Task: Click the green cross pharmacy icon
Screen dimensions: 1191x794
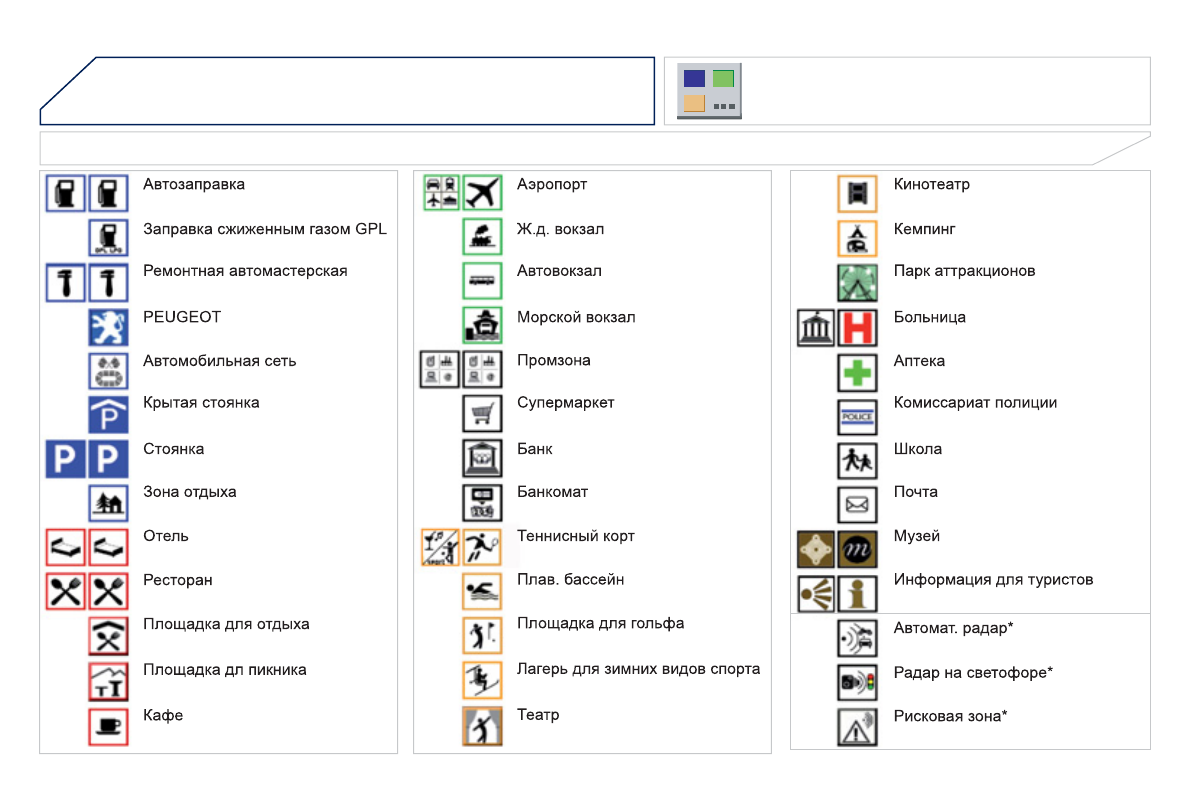Action: point(857,372)
